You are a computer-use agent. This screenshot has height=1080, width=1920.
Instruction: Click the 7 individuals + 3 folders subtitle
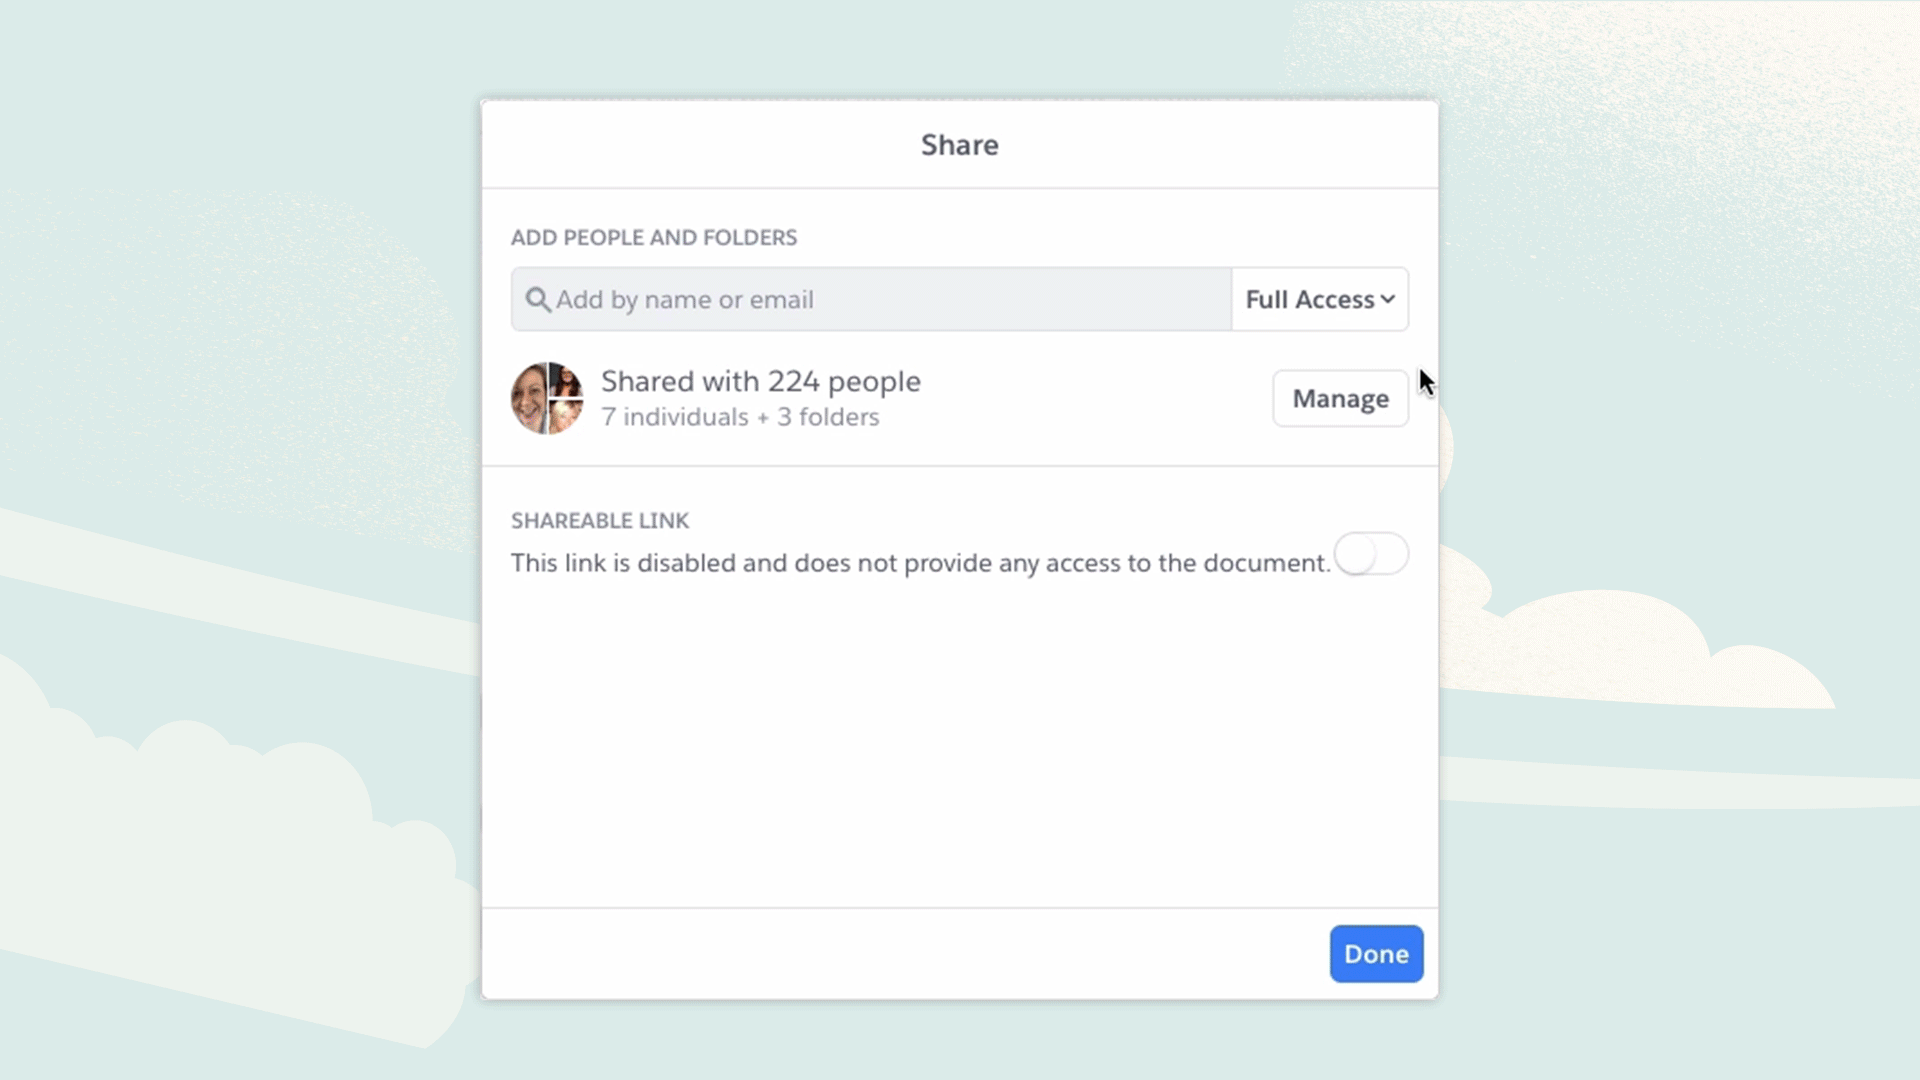pos(740,417)
